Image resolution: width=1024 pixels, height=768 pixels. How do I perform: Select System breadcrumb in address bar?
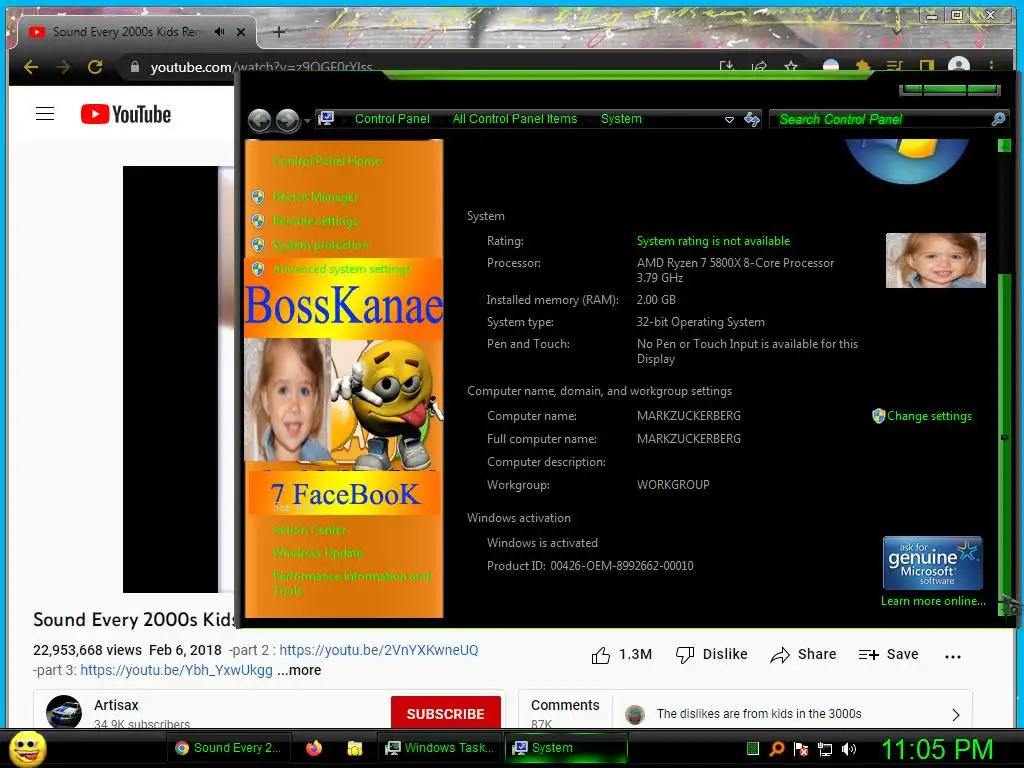(621, 119)
